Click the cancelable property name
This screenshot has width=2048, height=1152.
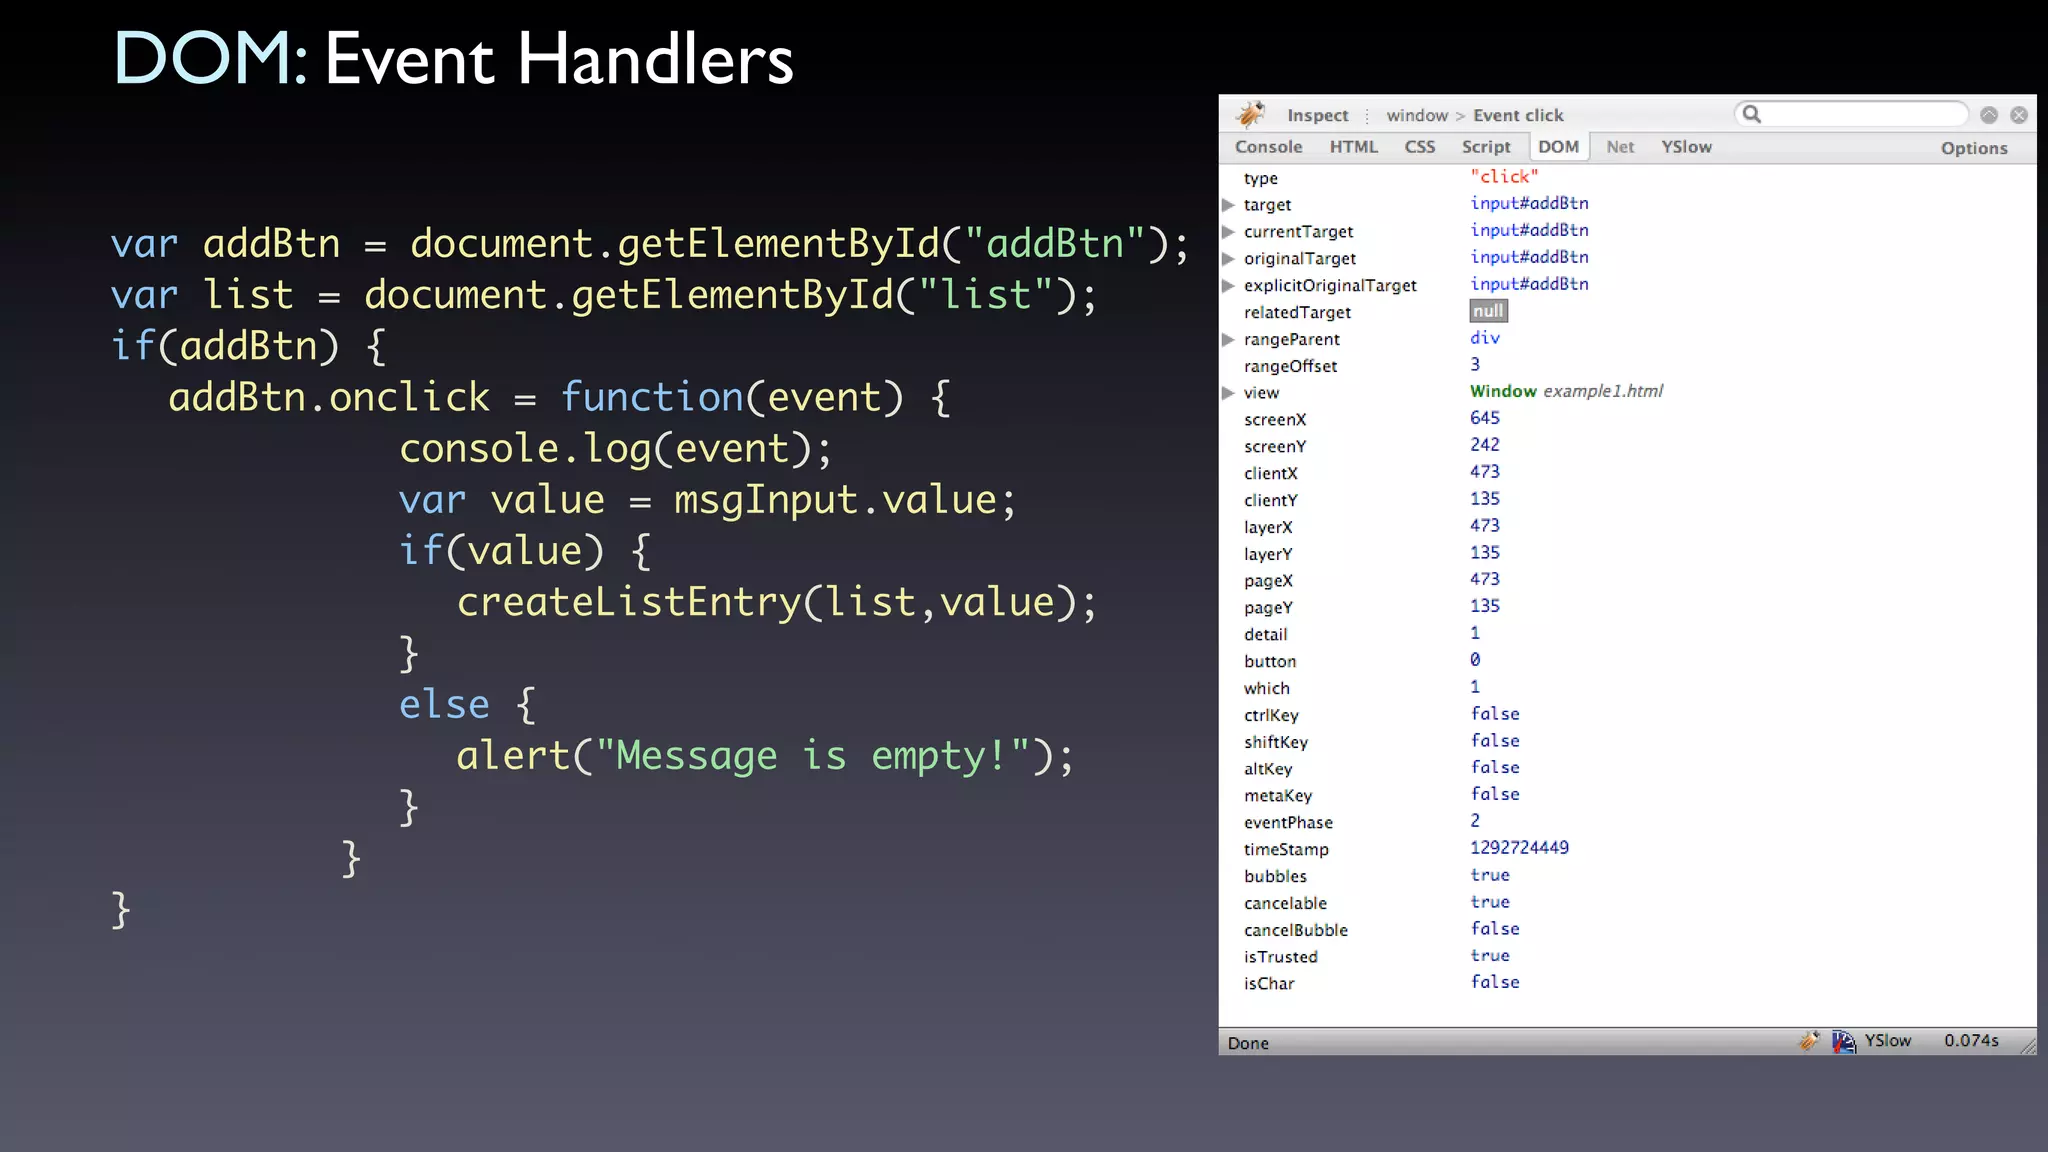point(1285,903)
